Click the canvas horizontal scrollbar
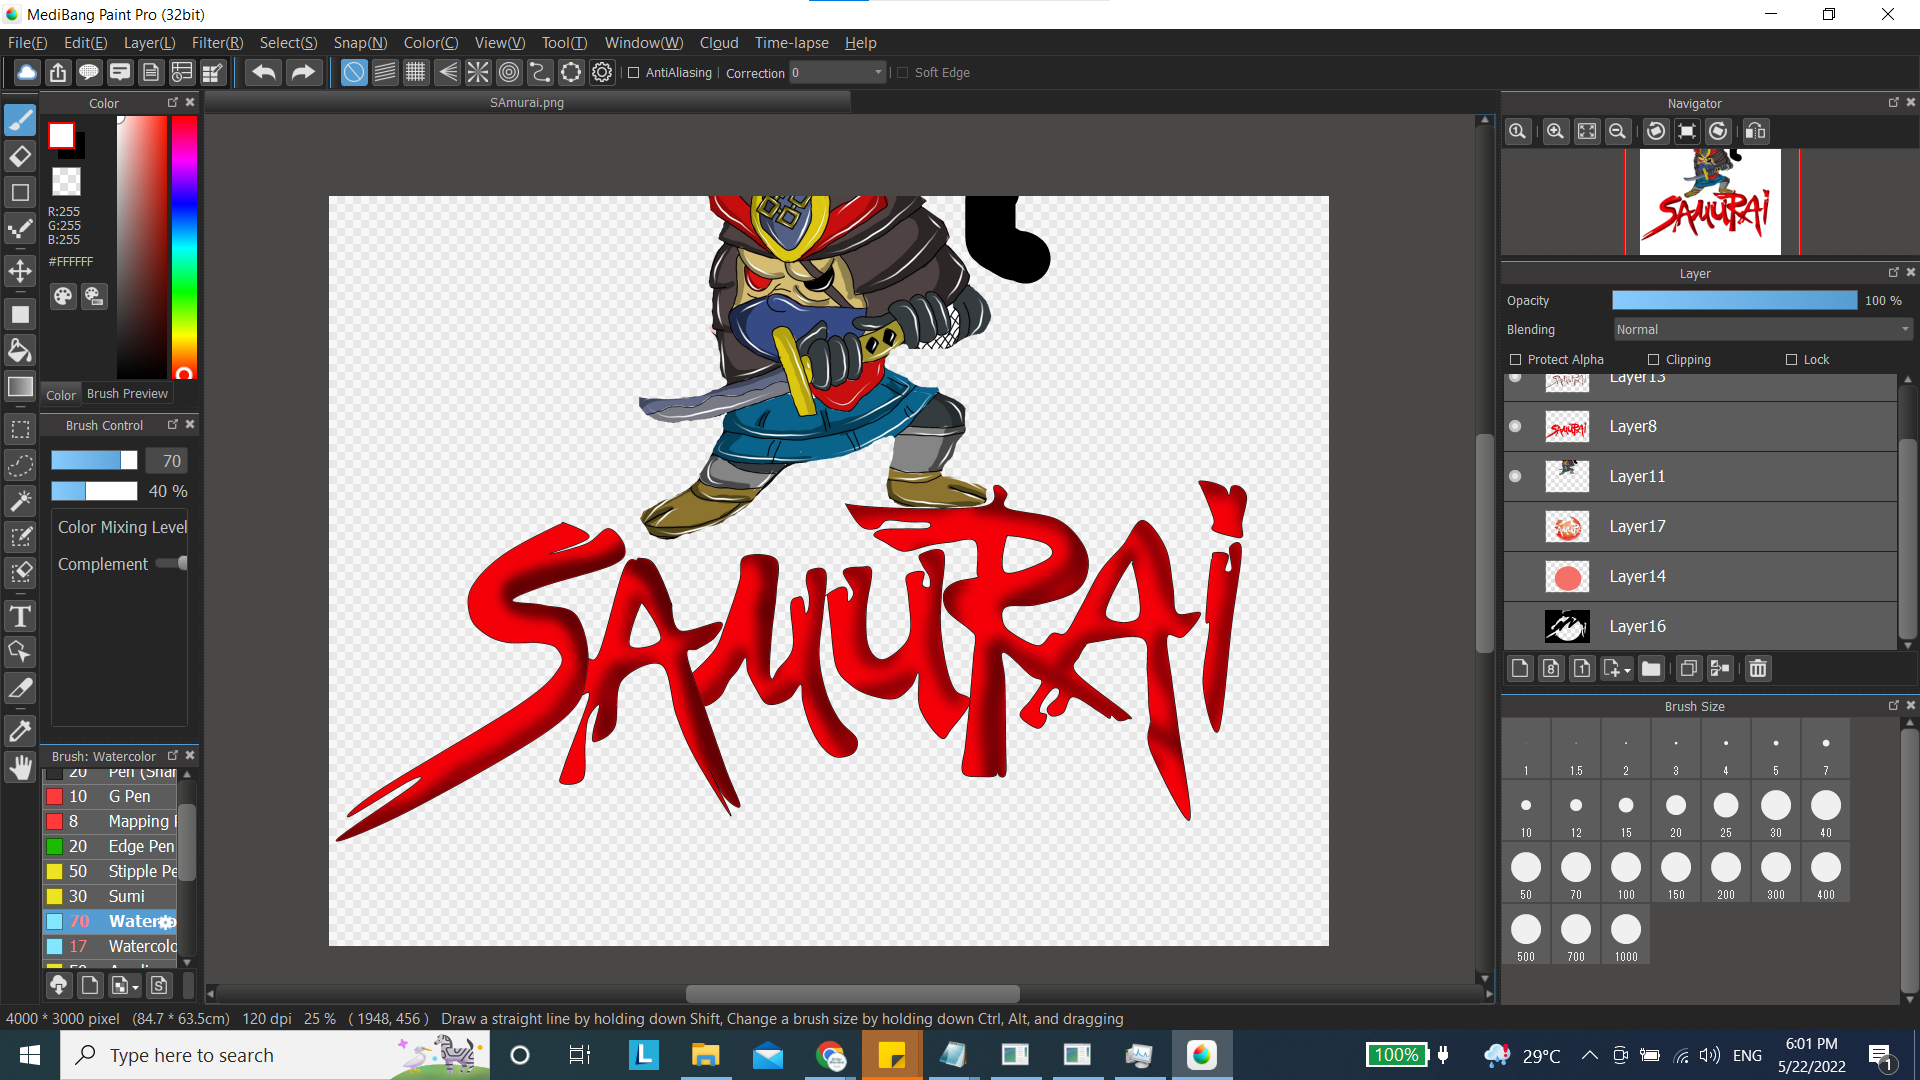The image size is (1920, 1080). pos(852,994)
